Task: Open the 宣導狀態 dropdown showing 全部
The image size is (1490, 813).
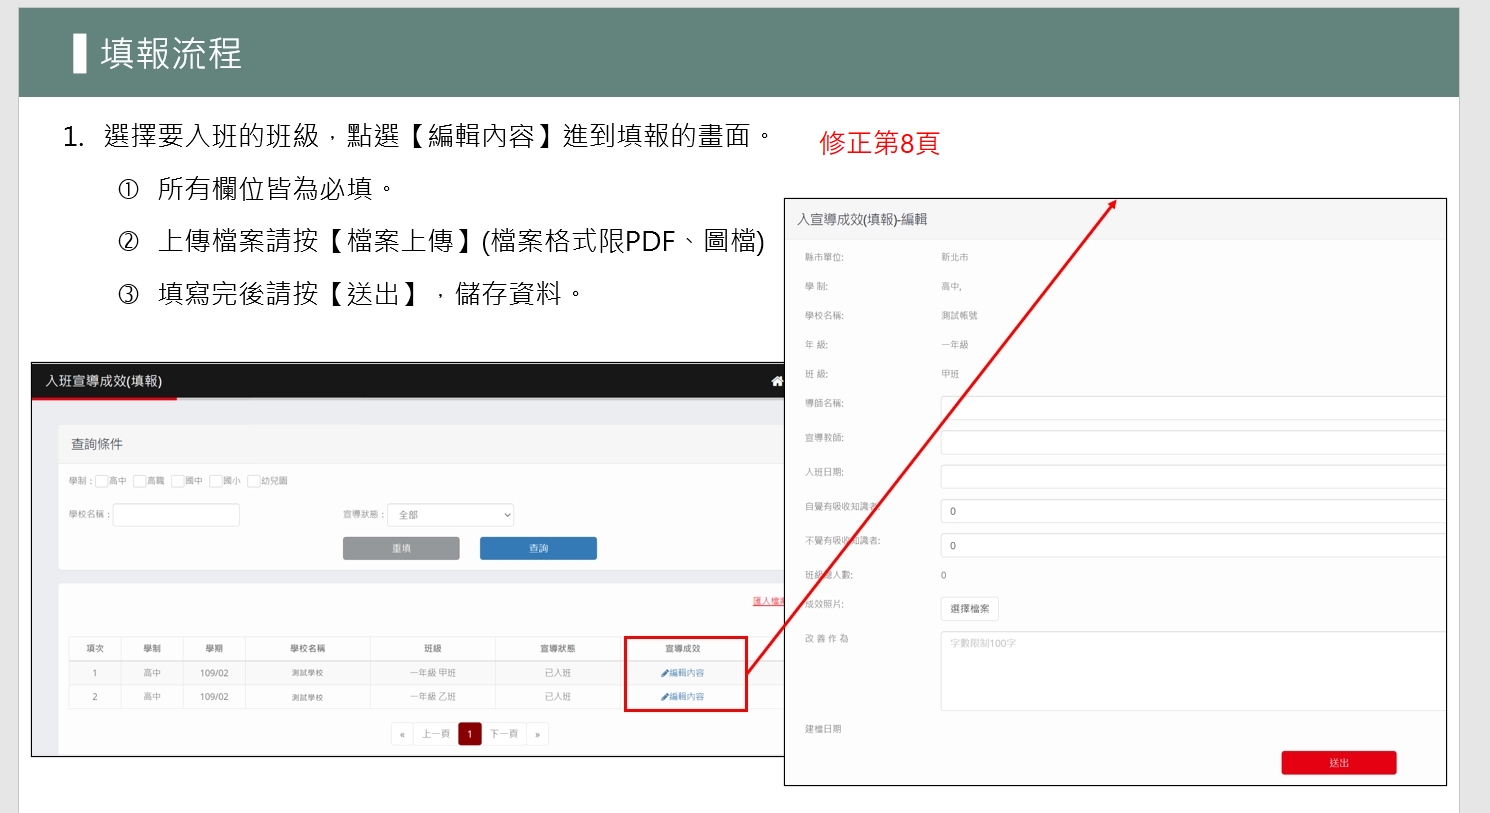Action: click(x=450, y=515)
